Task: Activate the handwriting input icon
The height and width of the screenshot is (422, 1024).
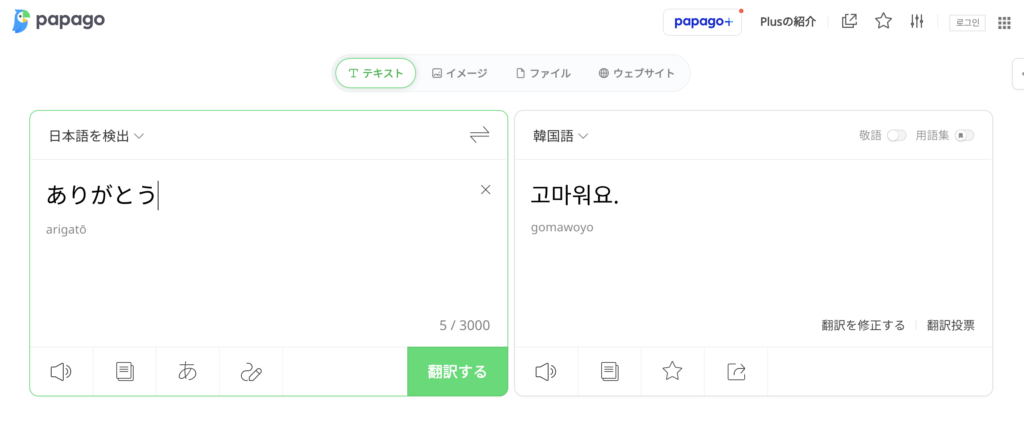Action: pos(250,372)
